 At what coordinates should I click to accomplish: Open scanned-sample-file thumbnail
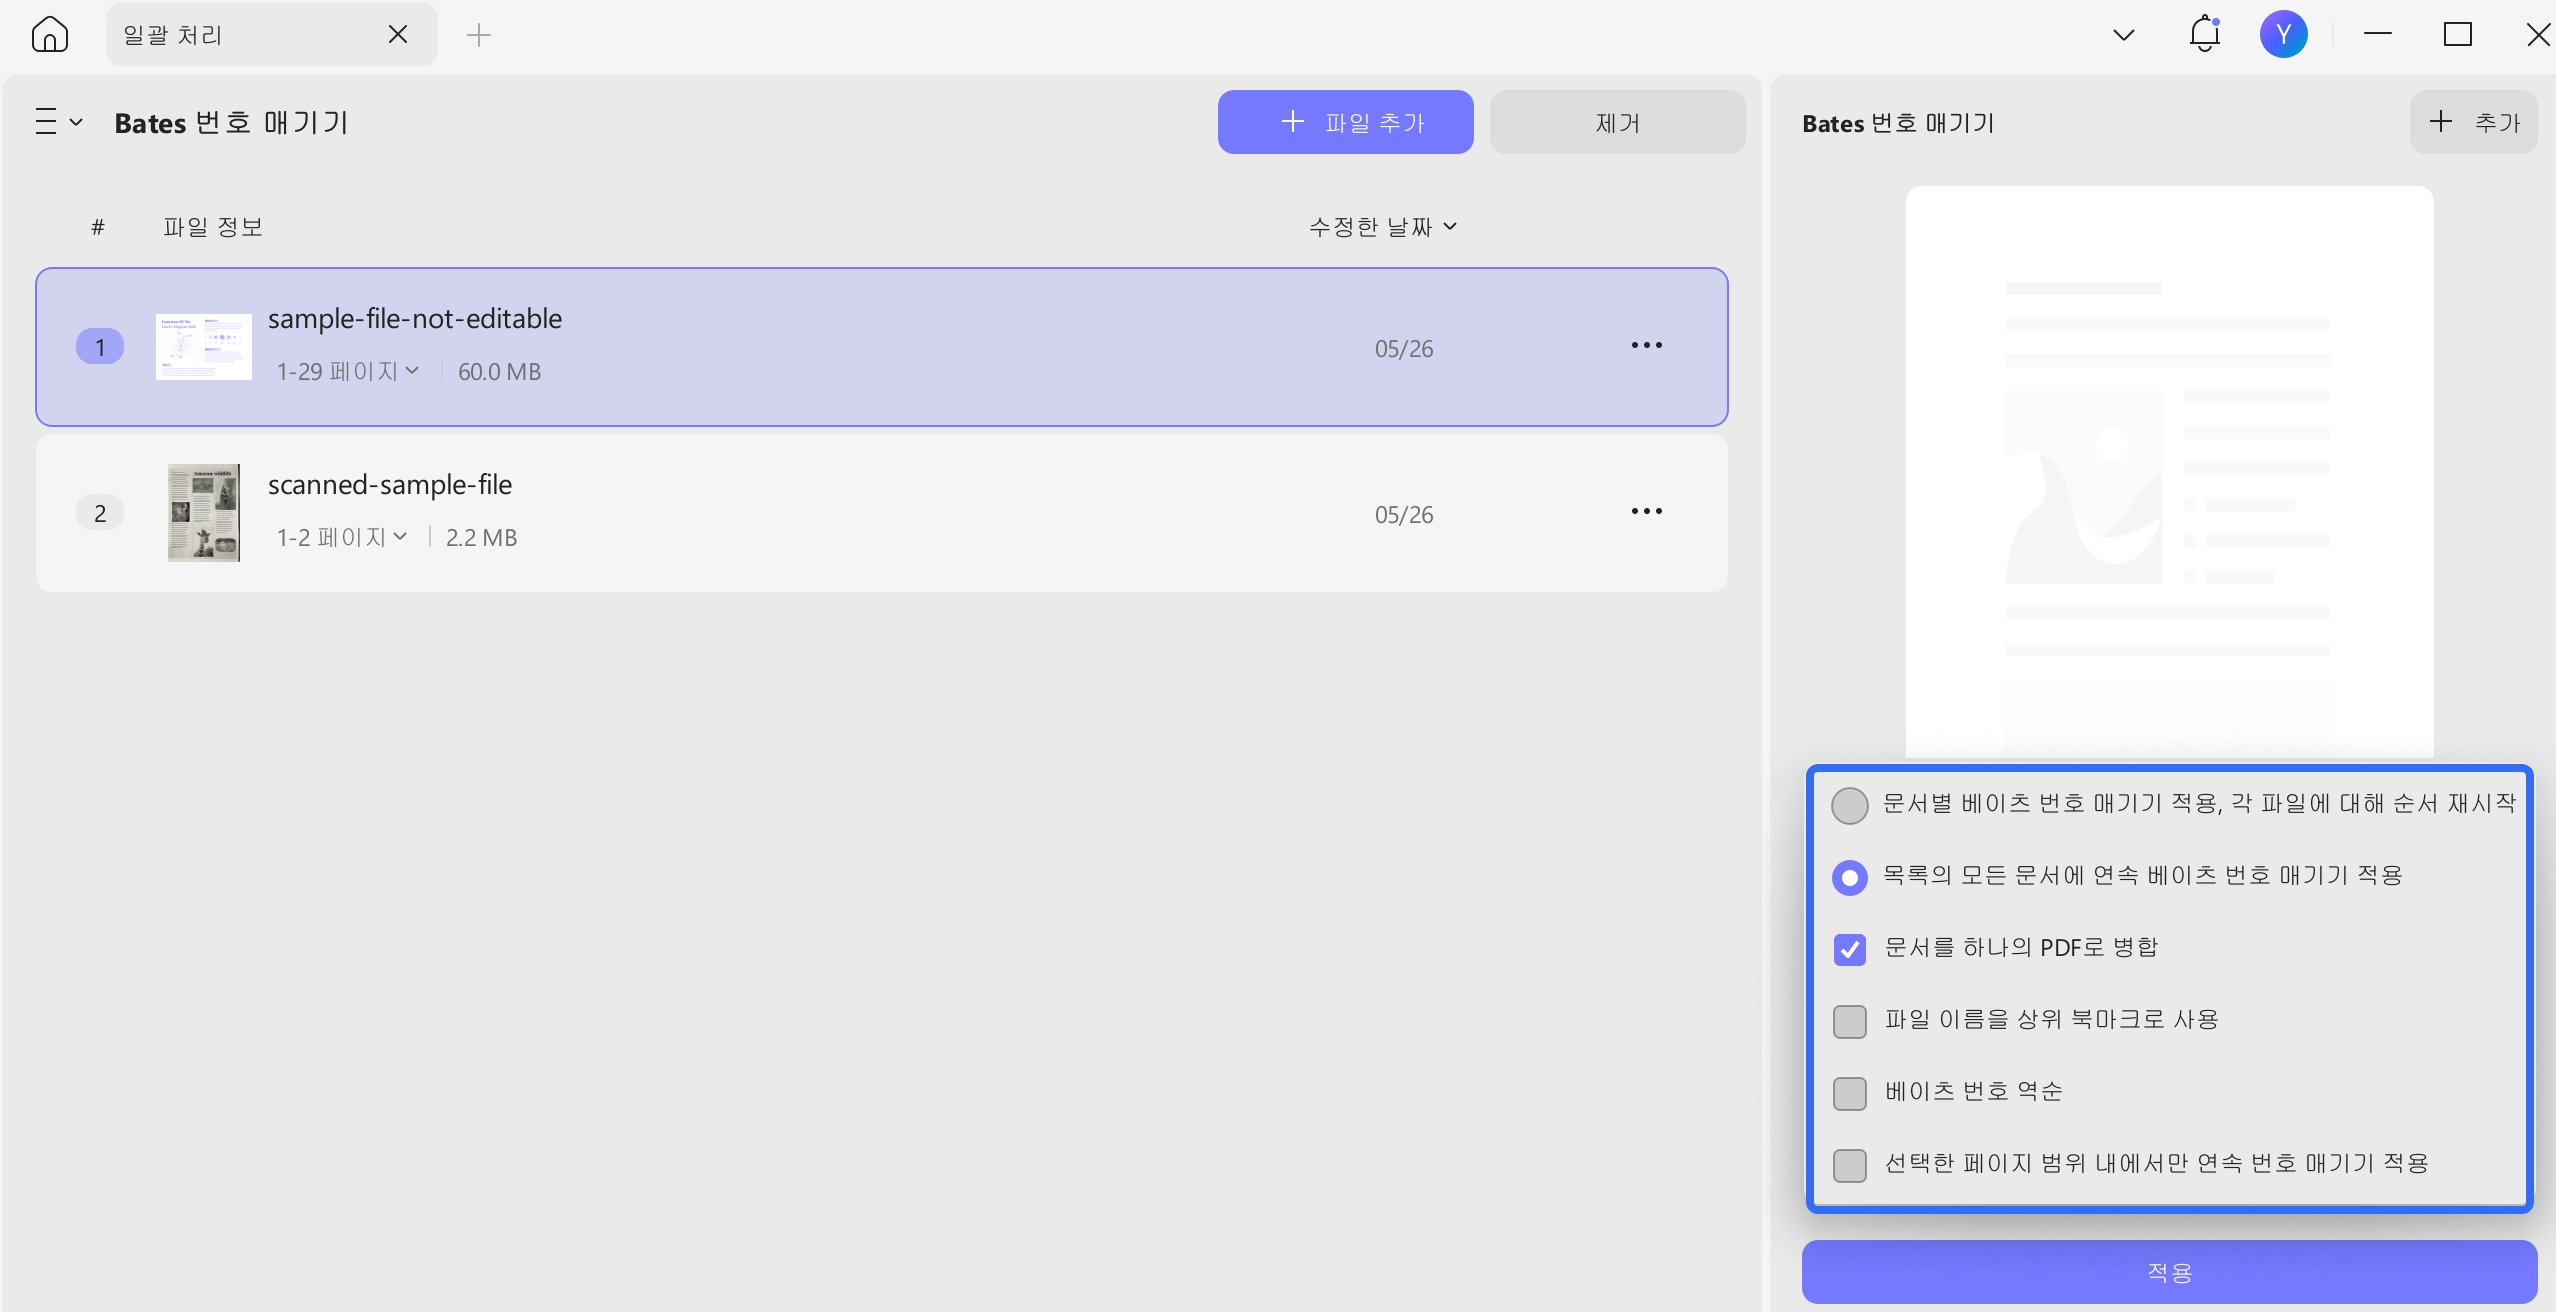click(x=204, y=513)
